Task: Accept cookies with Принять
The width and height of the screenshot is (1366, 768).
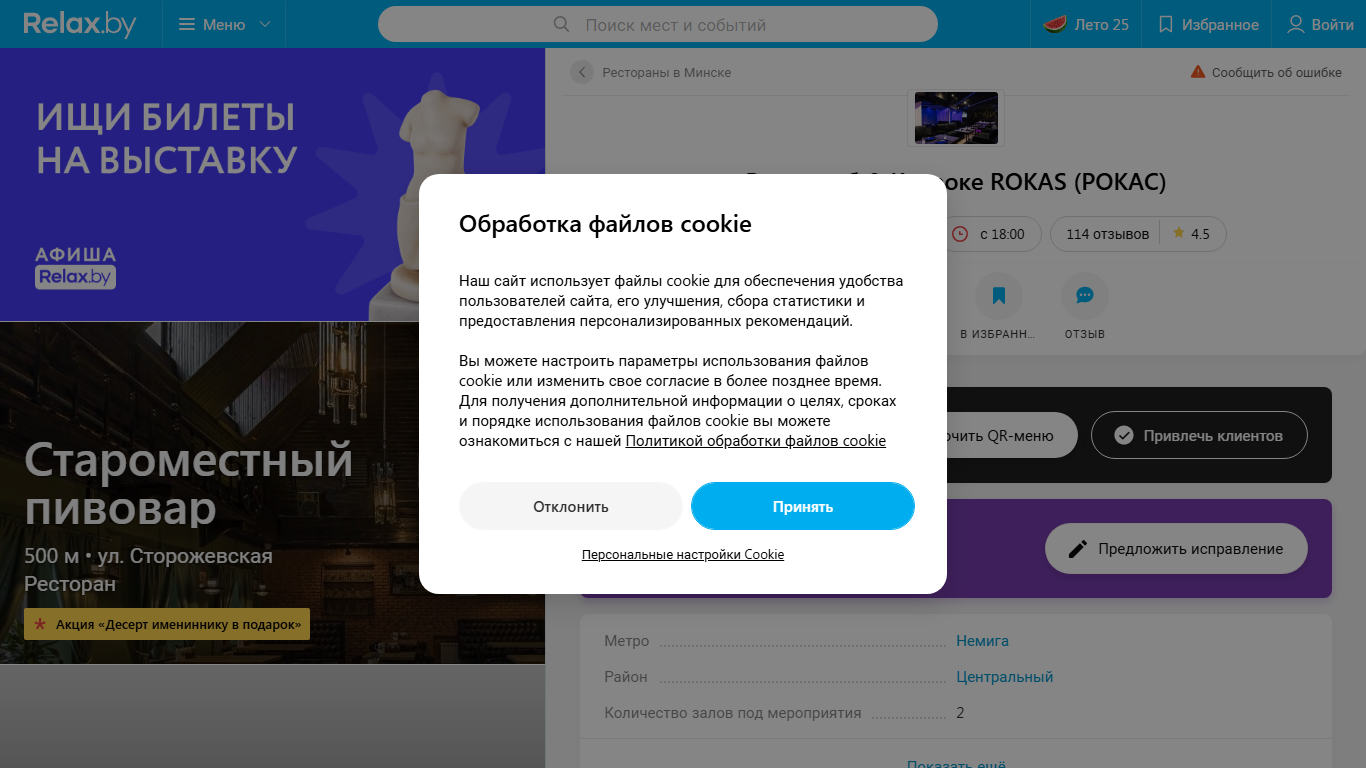Action: tap(803, 506)
